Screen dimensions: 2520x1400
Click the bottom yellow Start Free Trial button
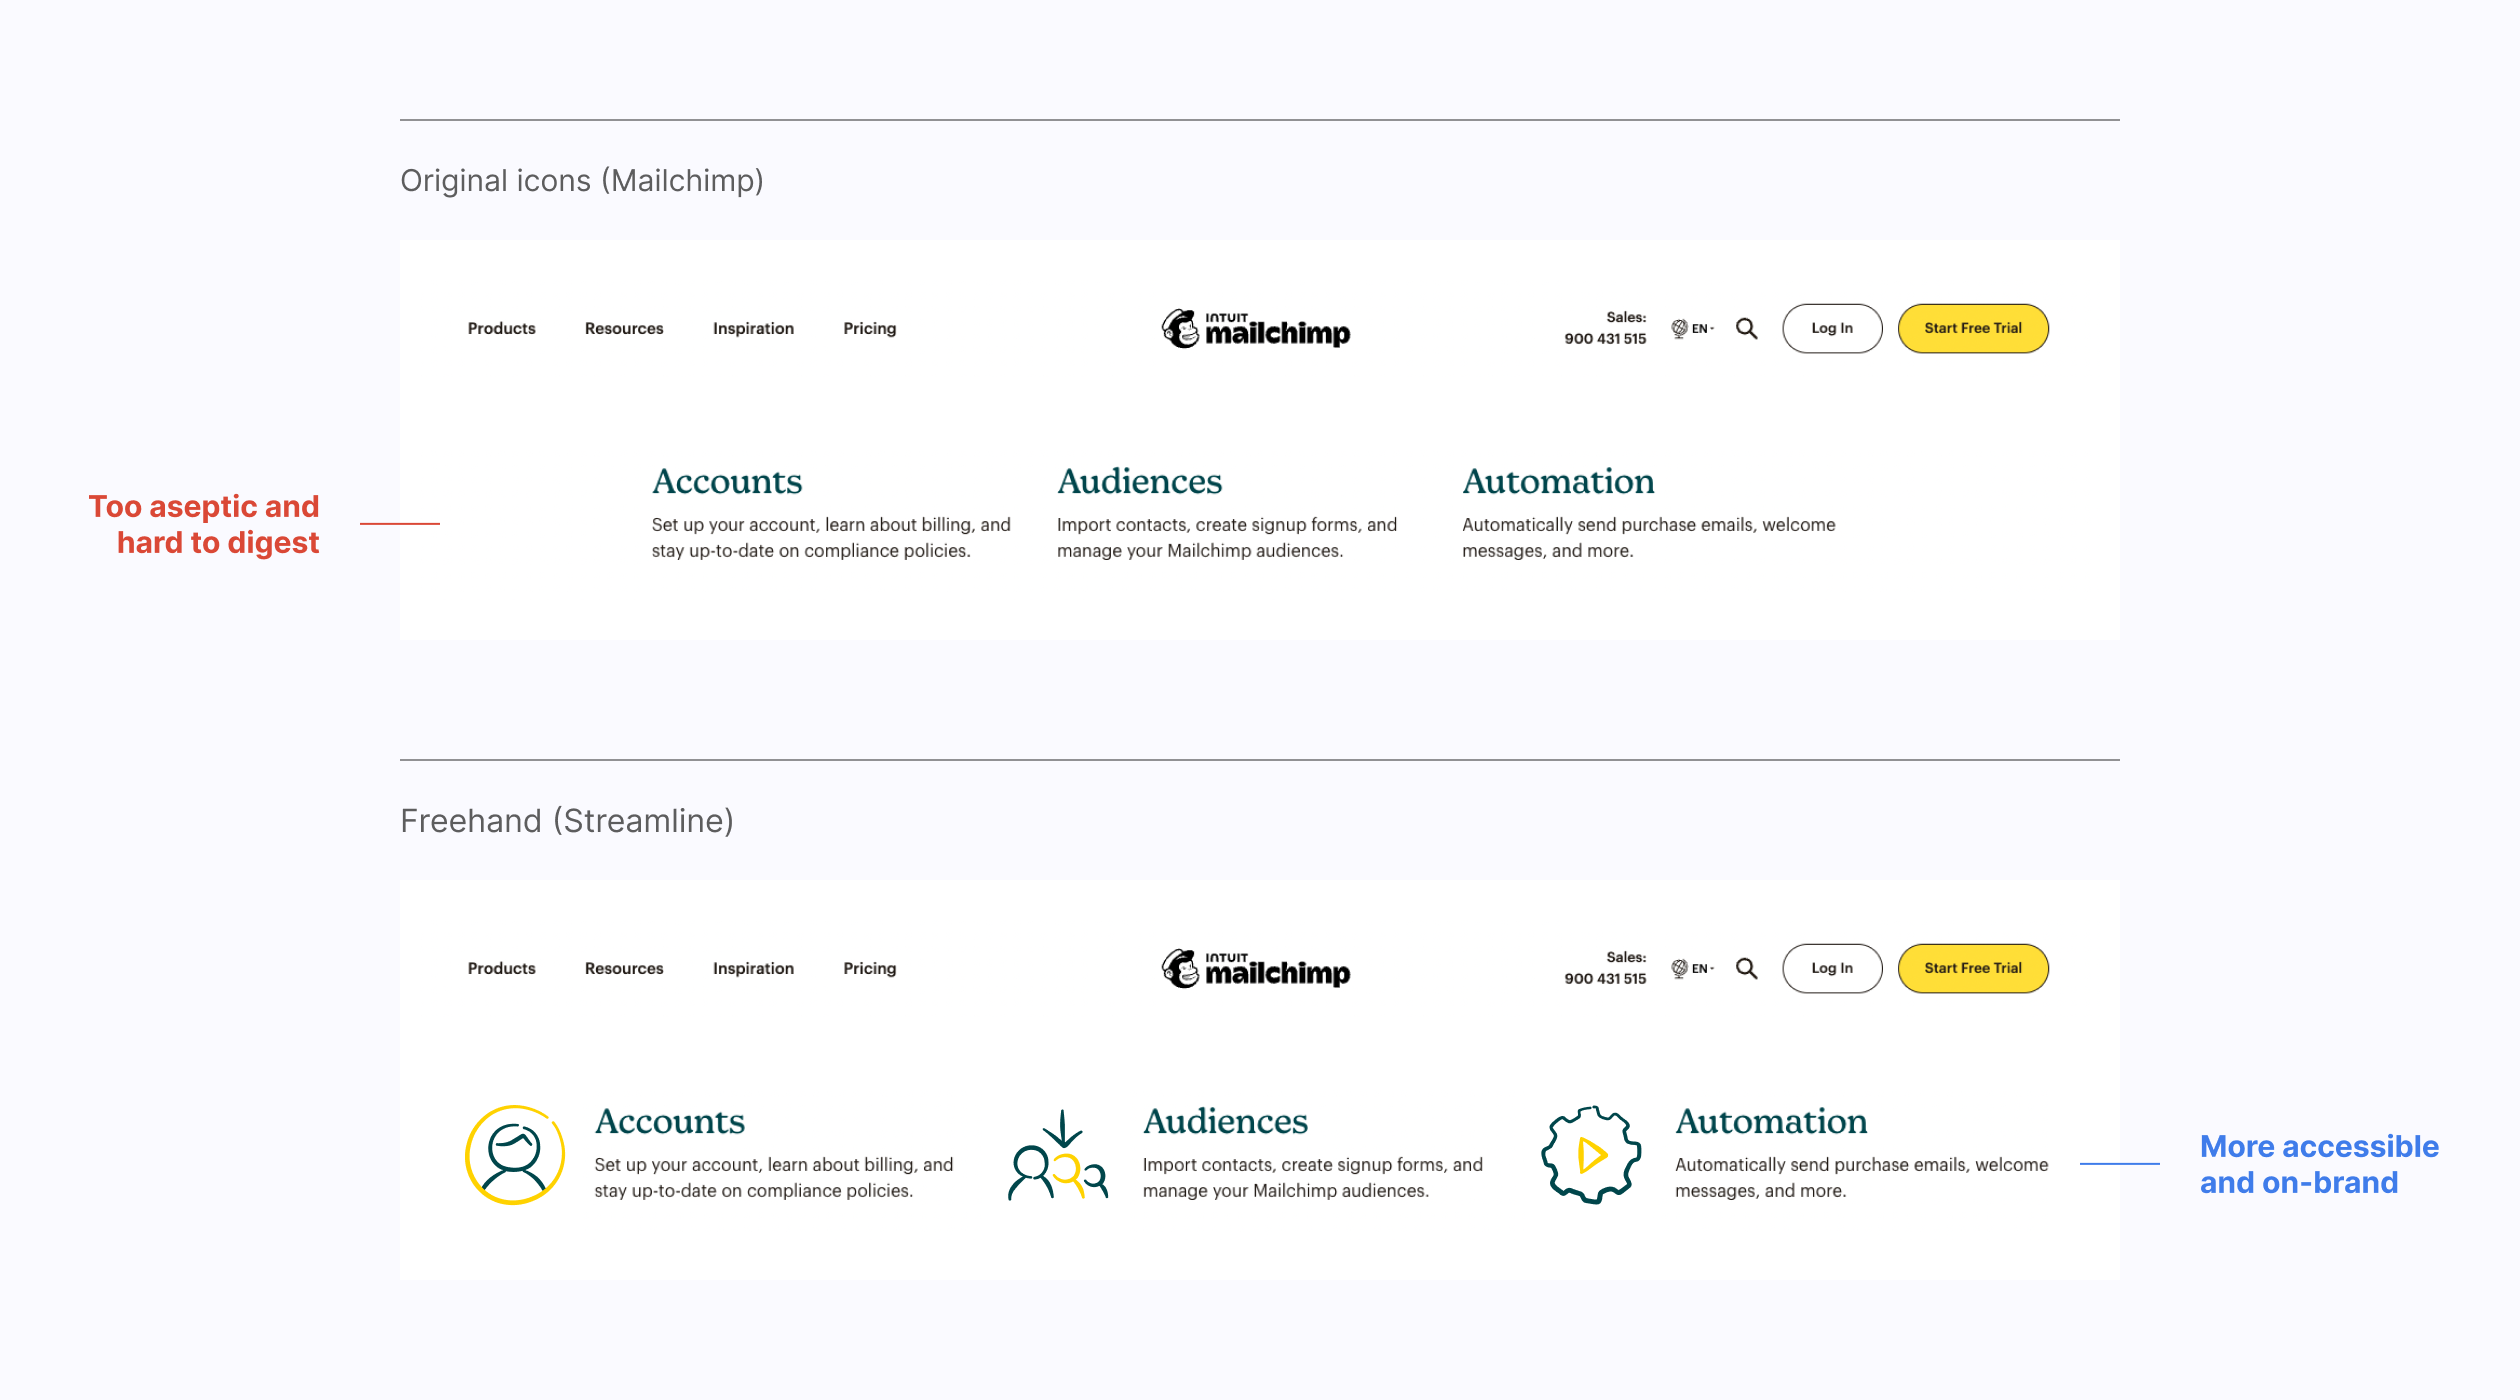(1972, 969)
